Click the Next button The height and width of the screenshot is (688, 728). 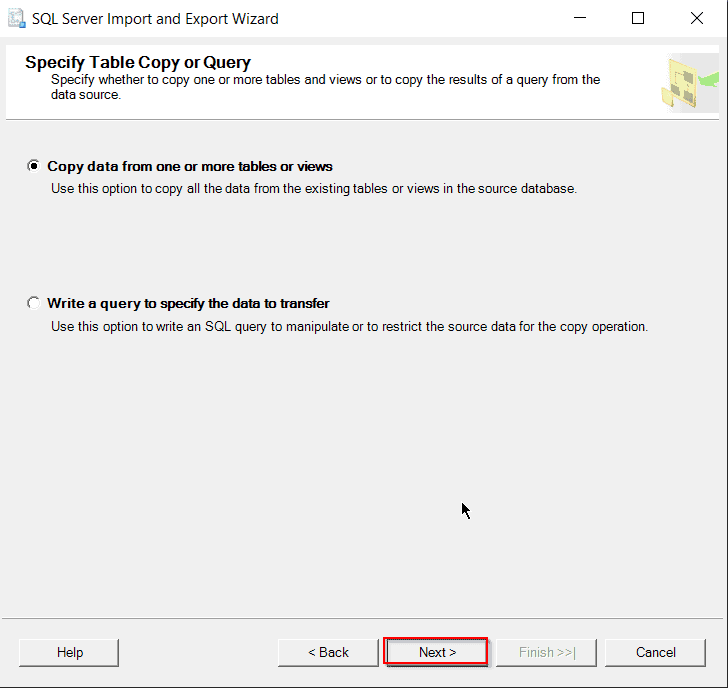pos(436,652)
